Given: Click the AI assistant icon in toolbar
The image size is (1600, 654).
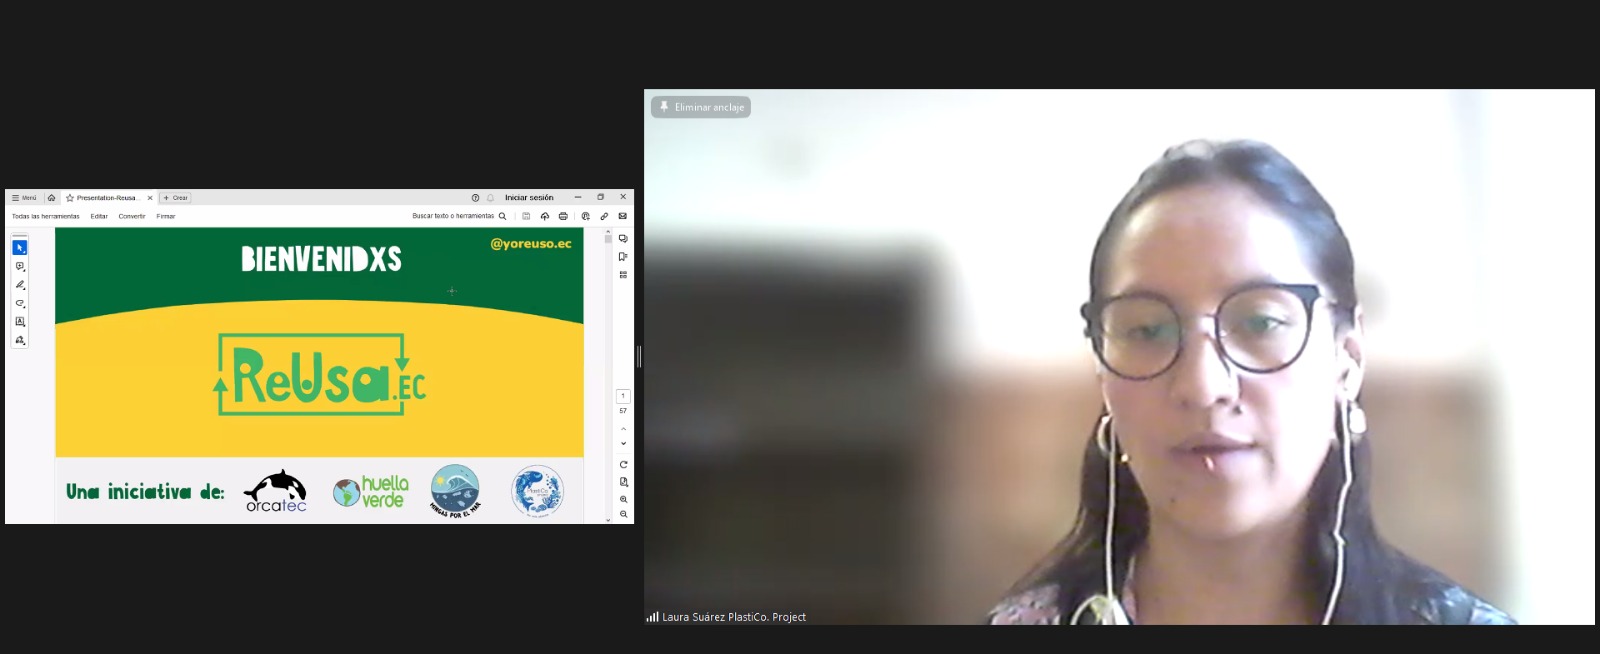Looking at the screenshot, I should [586, 216].
